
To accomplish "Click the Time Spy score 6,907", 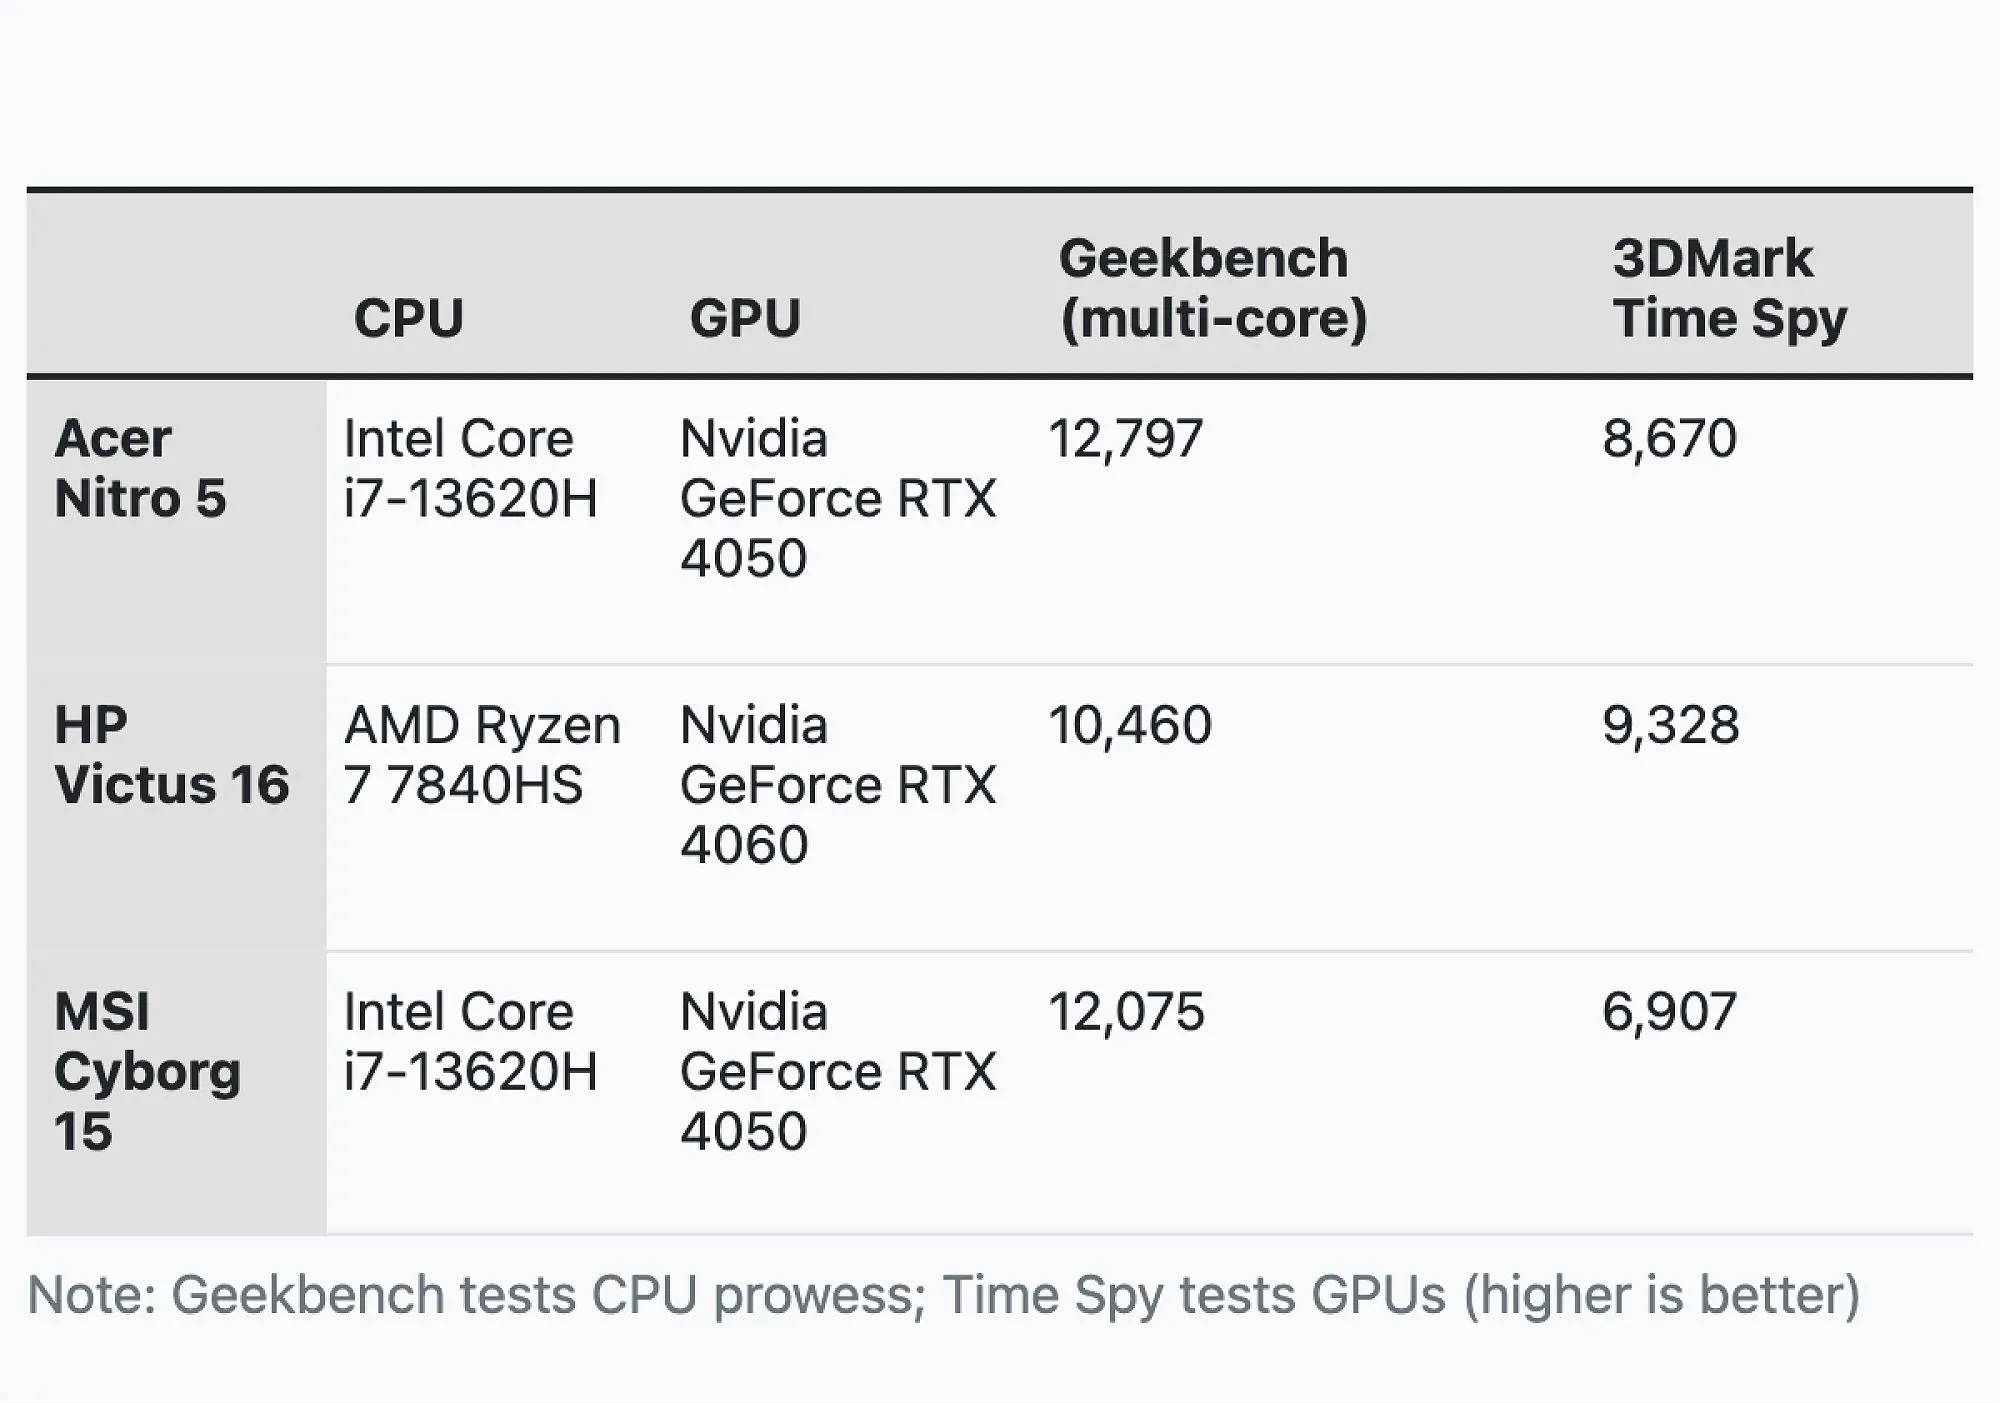I will click(x=1669, y=1012).
